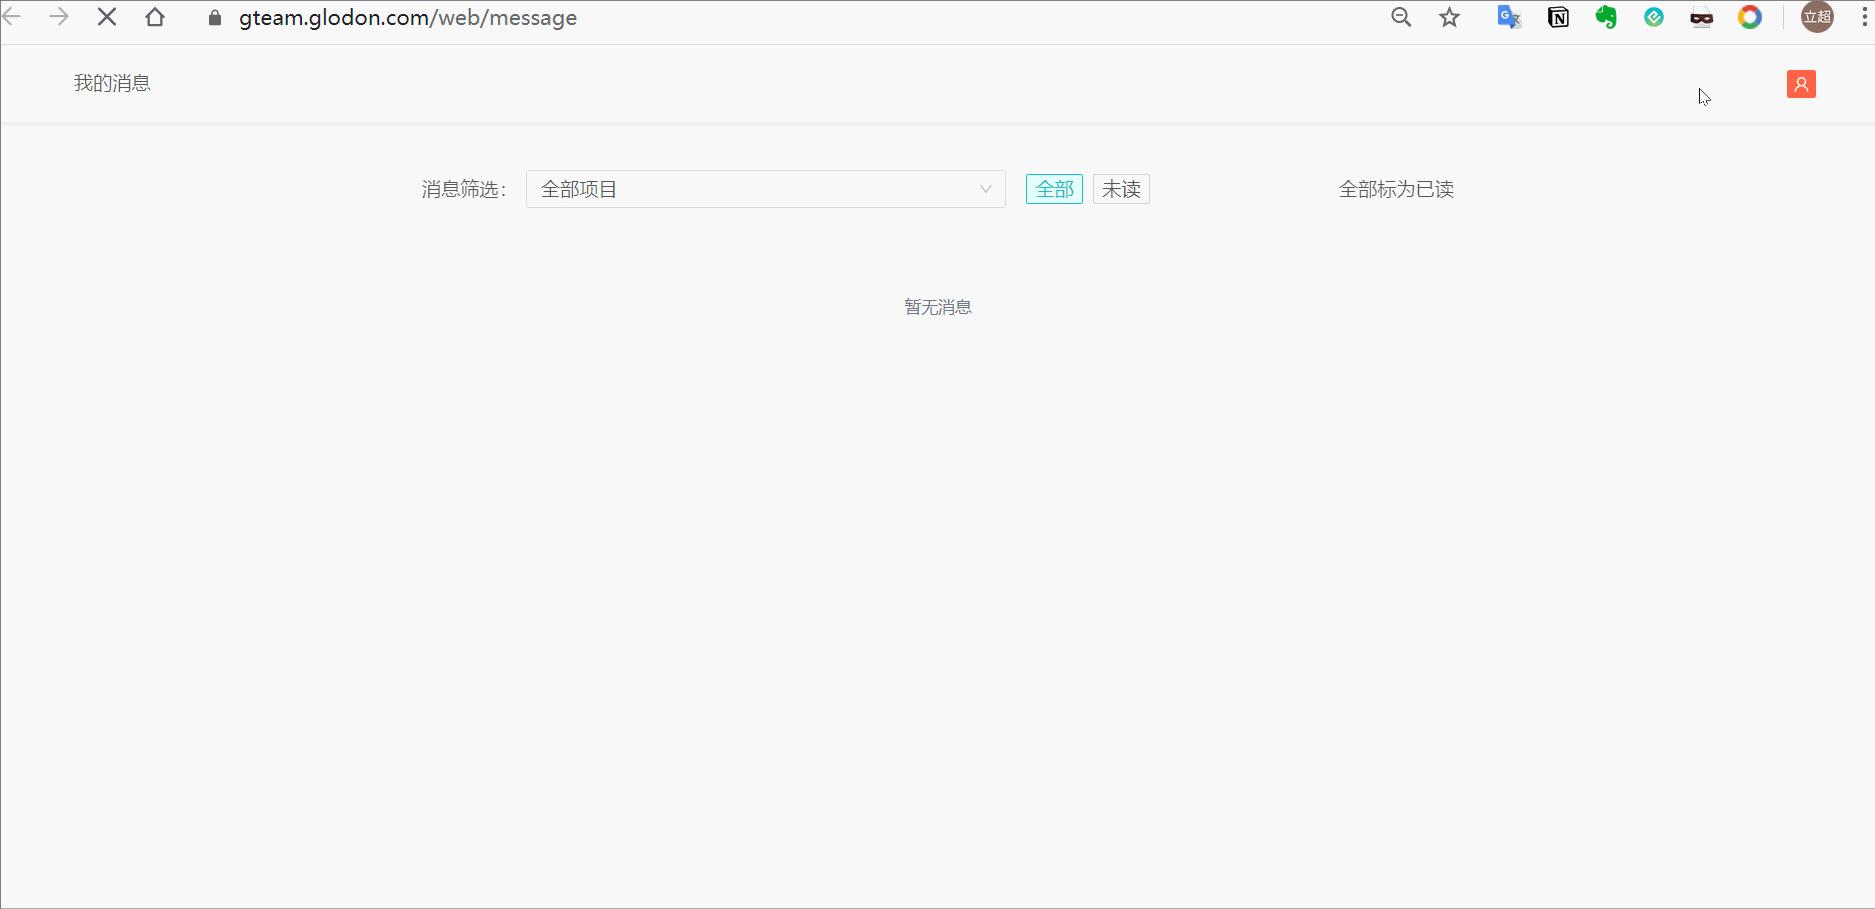Screen dimensions: 1875x909
Task: Open Evernote elephant extension icon
Action: click(x=1606, y=17)
